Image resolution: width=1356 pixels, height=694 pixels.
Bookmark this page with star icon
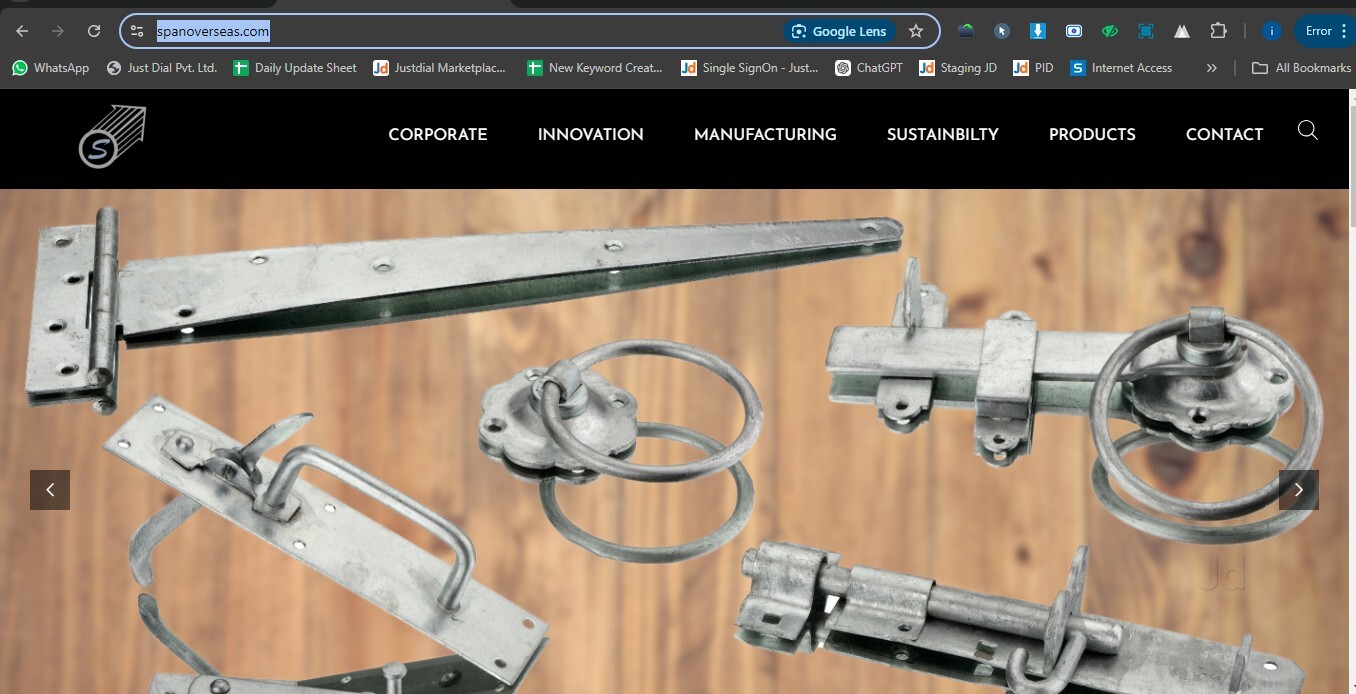915,31
